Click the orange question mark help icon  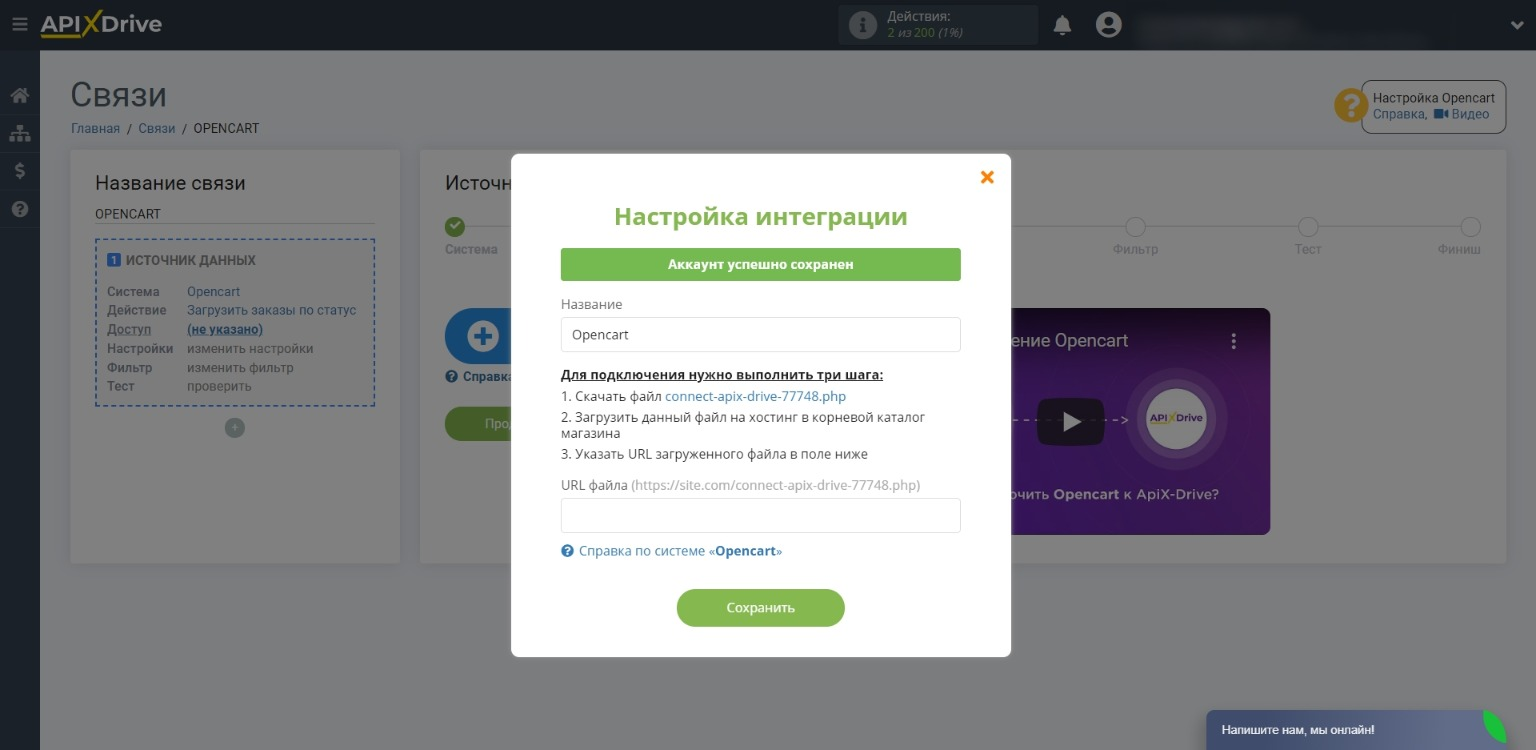coord(1350,106)
